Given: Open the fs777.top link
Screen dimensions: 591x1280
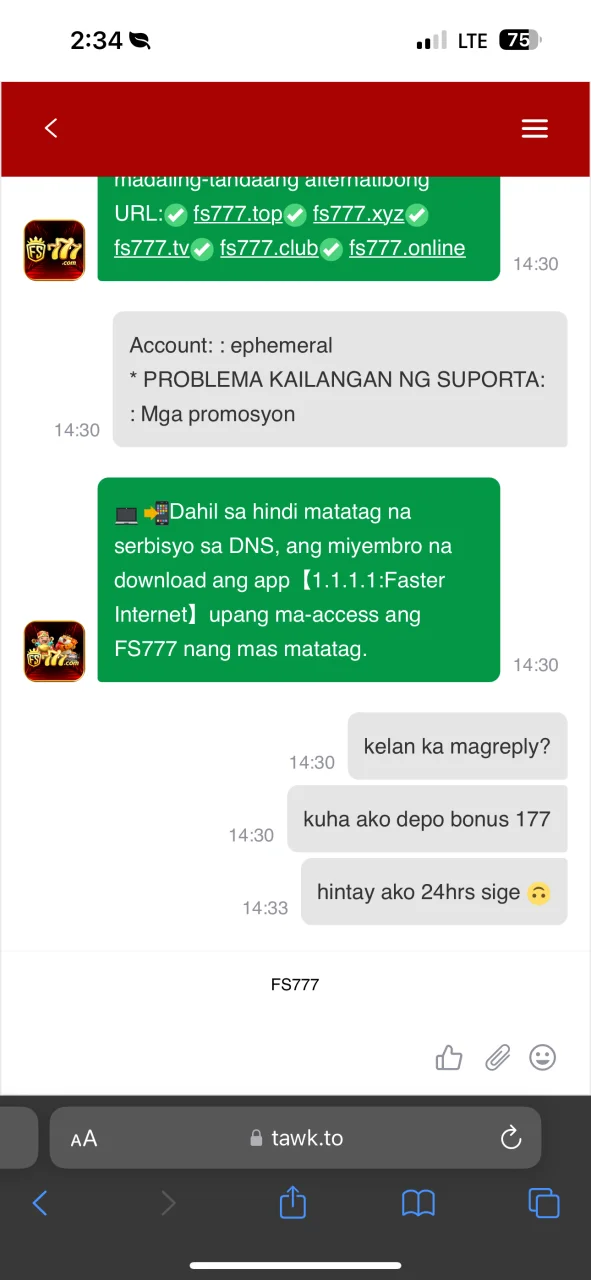Looking at the screenshot, I should [x=238, y=214].
